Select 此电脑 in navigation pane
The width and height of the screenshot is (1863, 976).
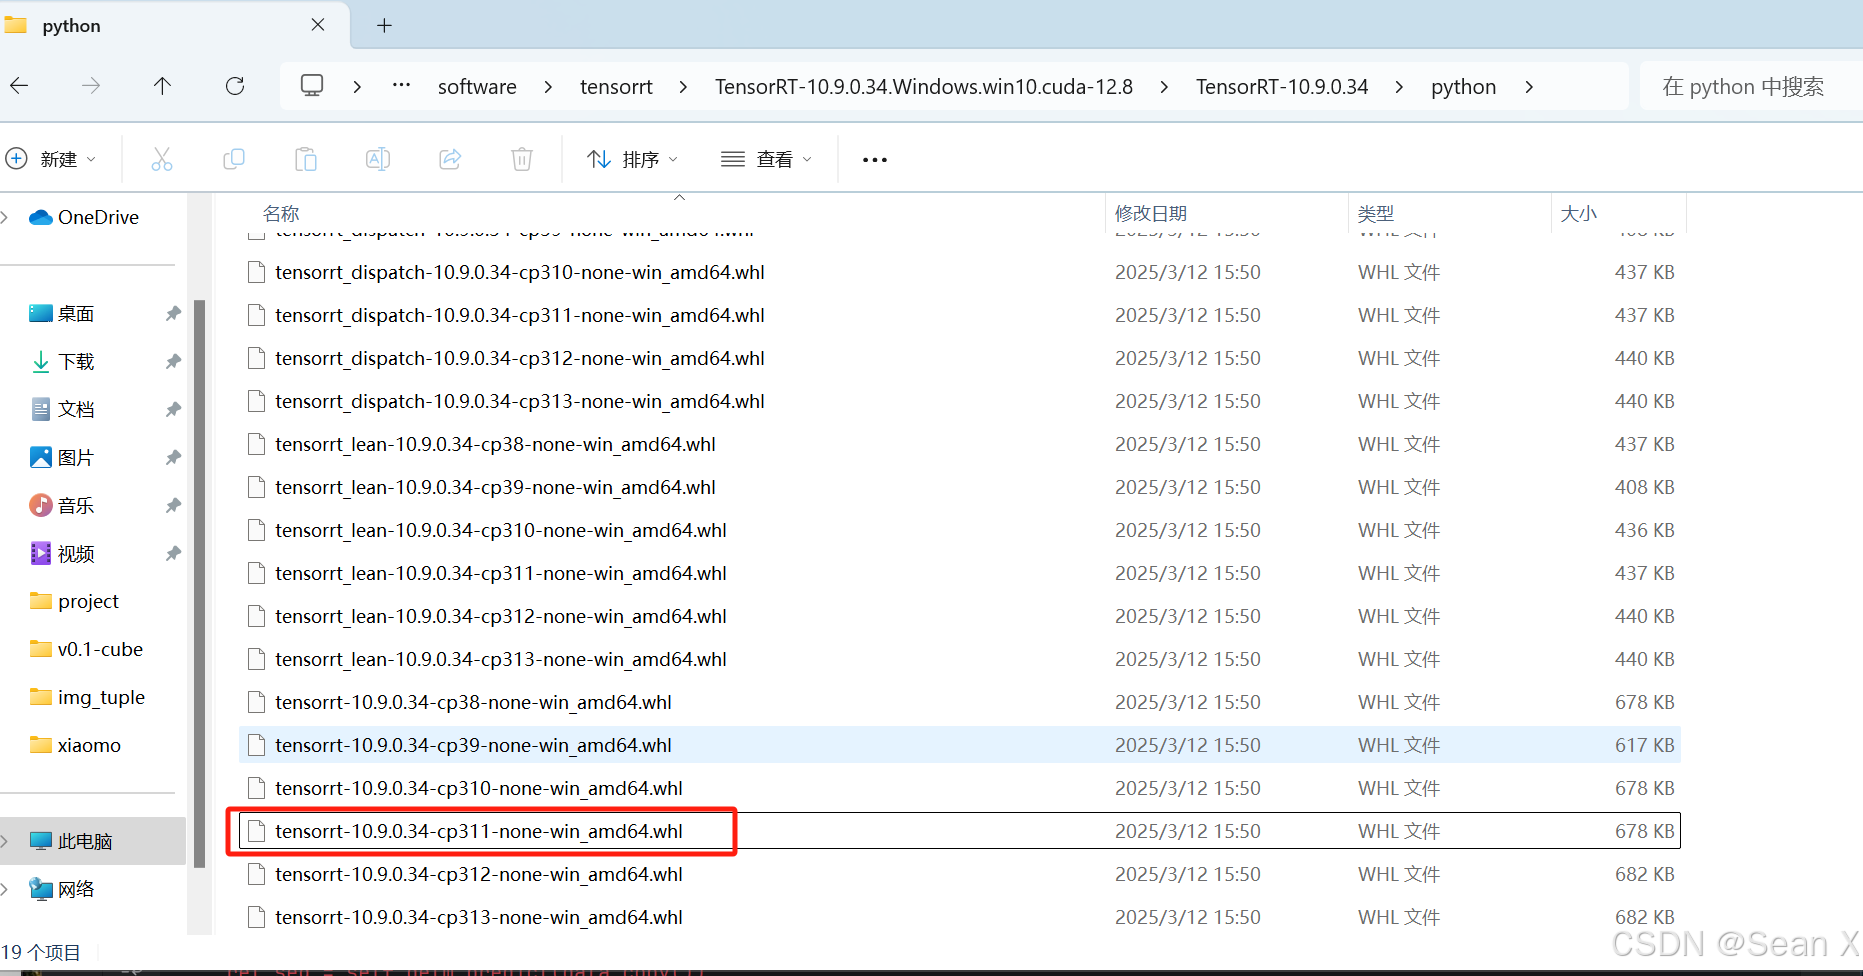click(93, 841)
